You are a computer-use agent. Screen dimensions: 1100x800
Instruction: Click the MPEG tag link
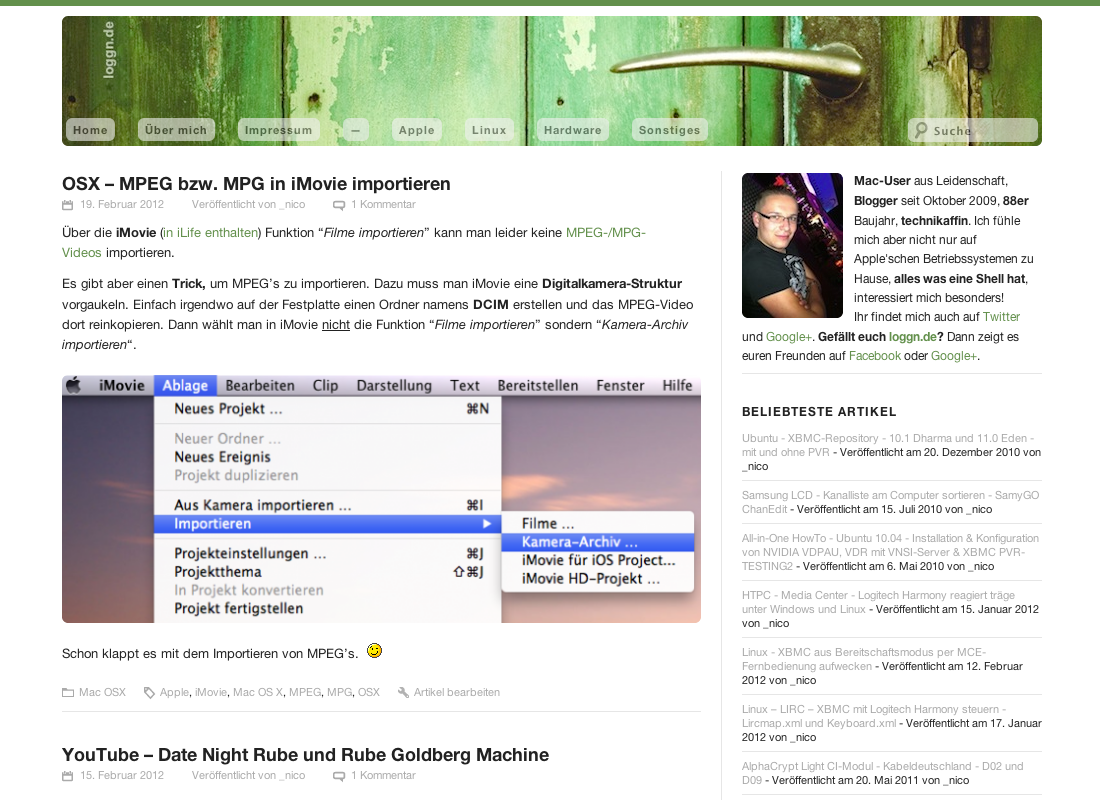tap(304, 693)
